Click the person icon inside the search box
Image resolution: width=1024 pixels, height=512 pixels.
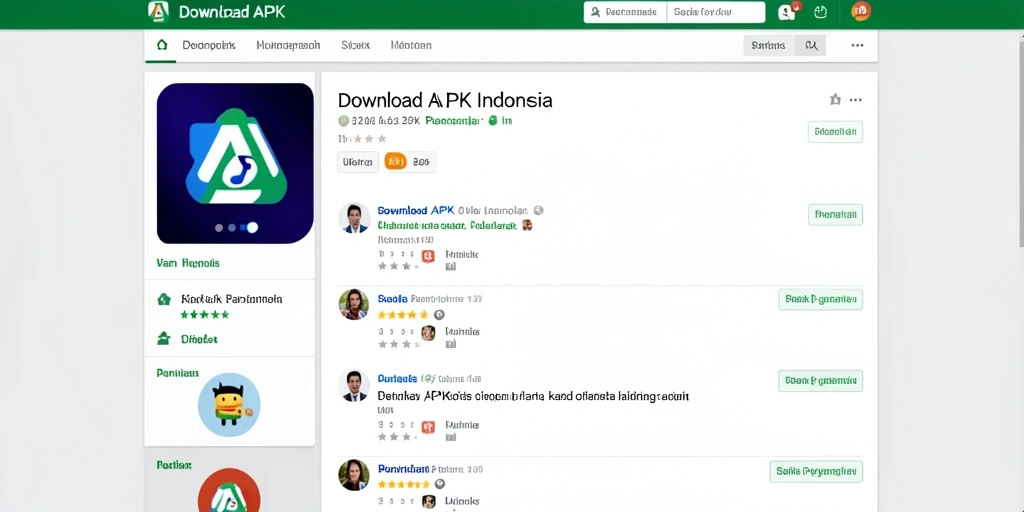click(595, 12)
